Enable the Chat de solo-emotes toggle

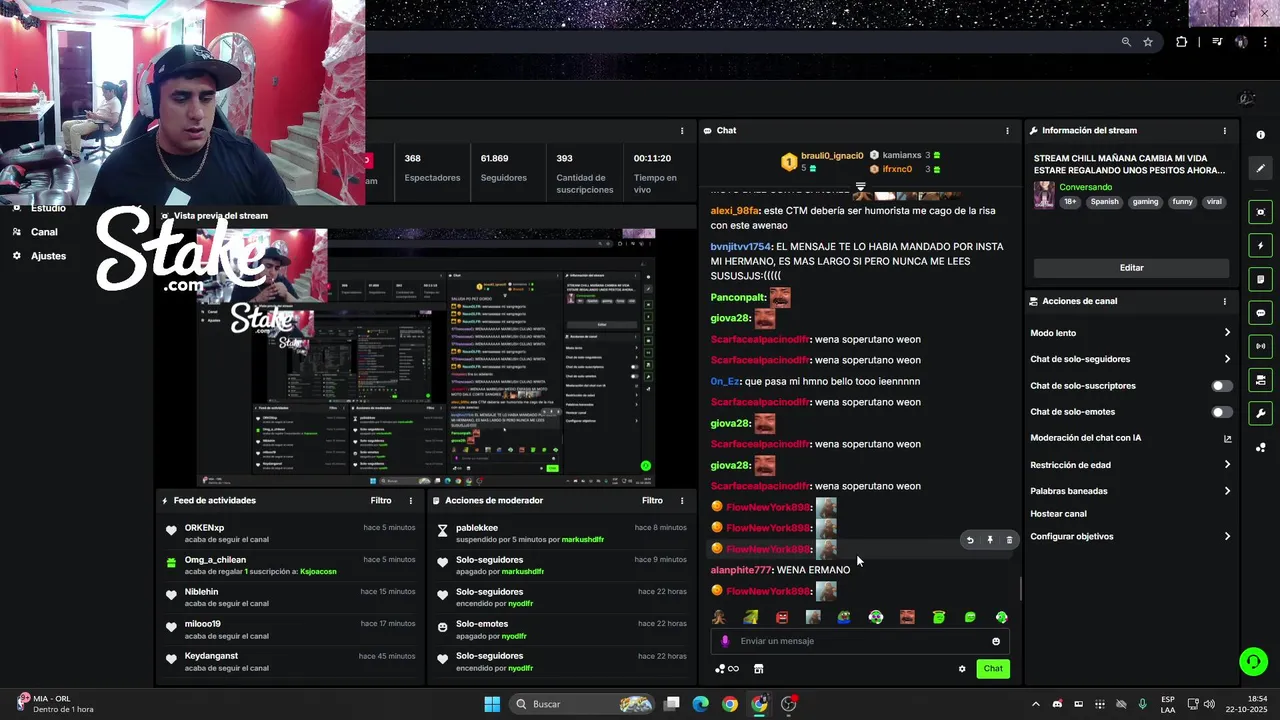pos(1222,412)
